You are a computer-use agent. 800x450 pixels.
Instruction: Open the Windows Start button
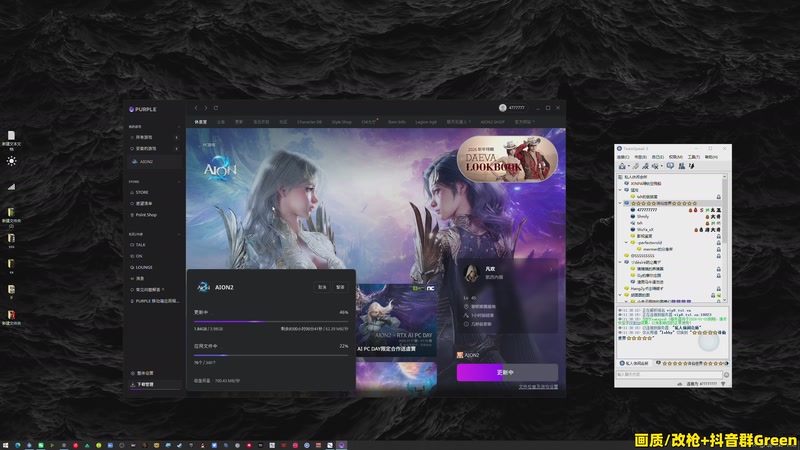coord(6,445)
